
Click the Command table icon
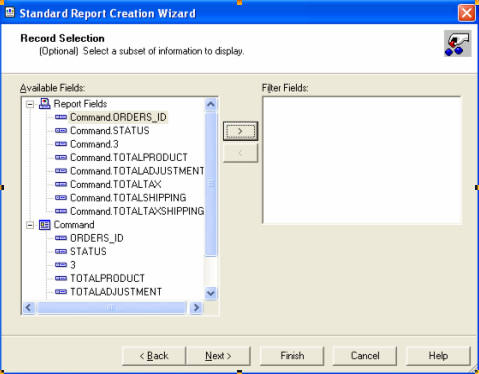click(44, 225)
